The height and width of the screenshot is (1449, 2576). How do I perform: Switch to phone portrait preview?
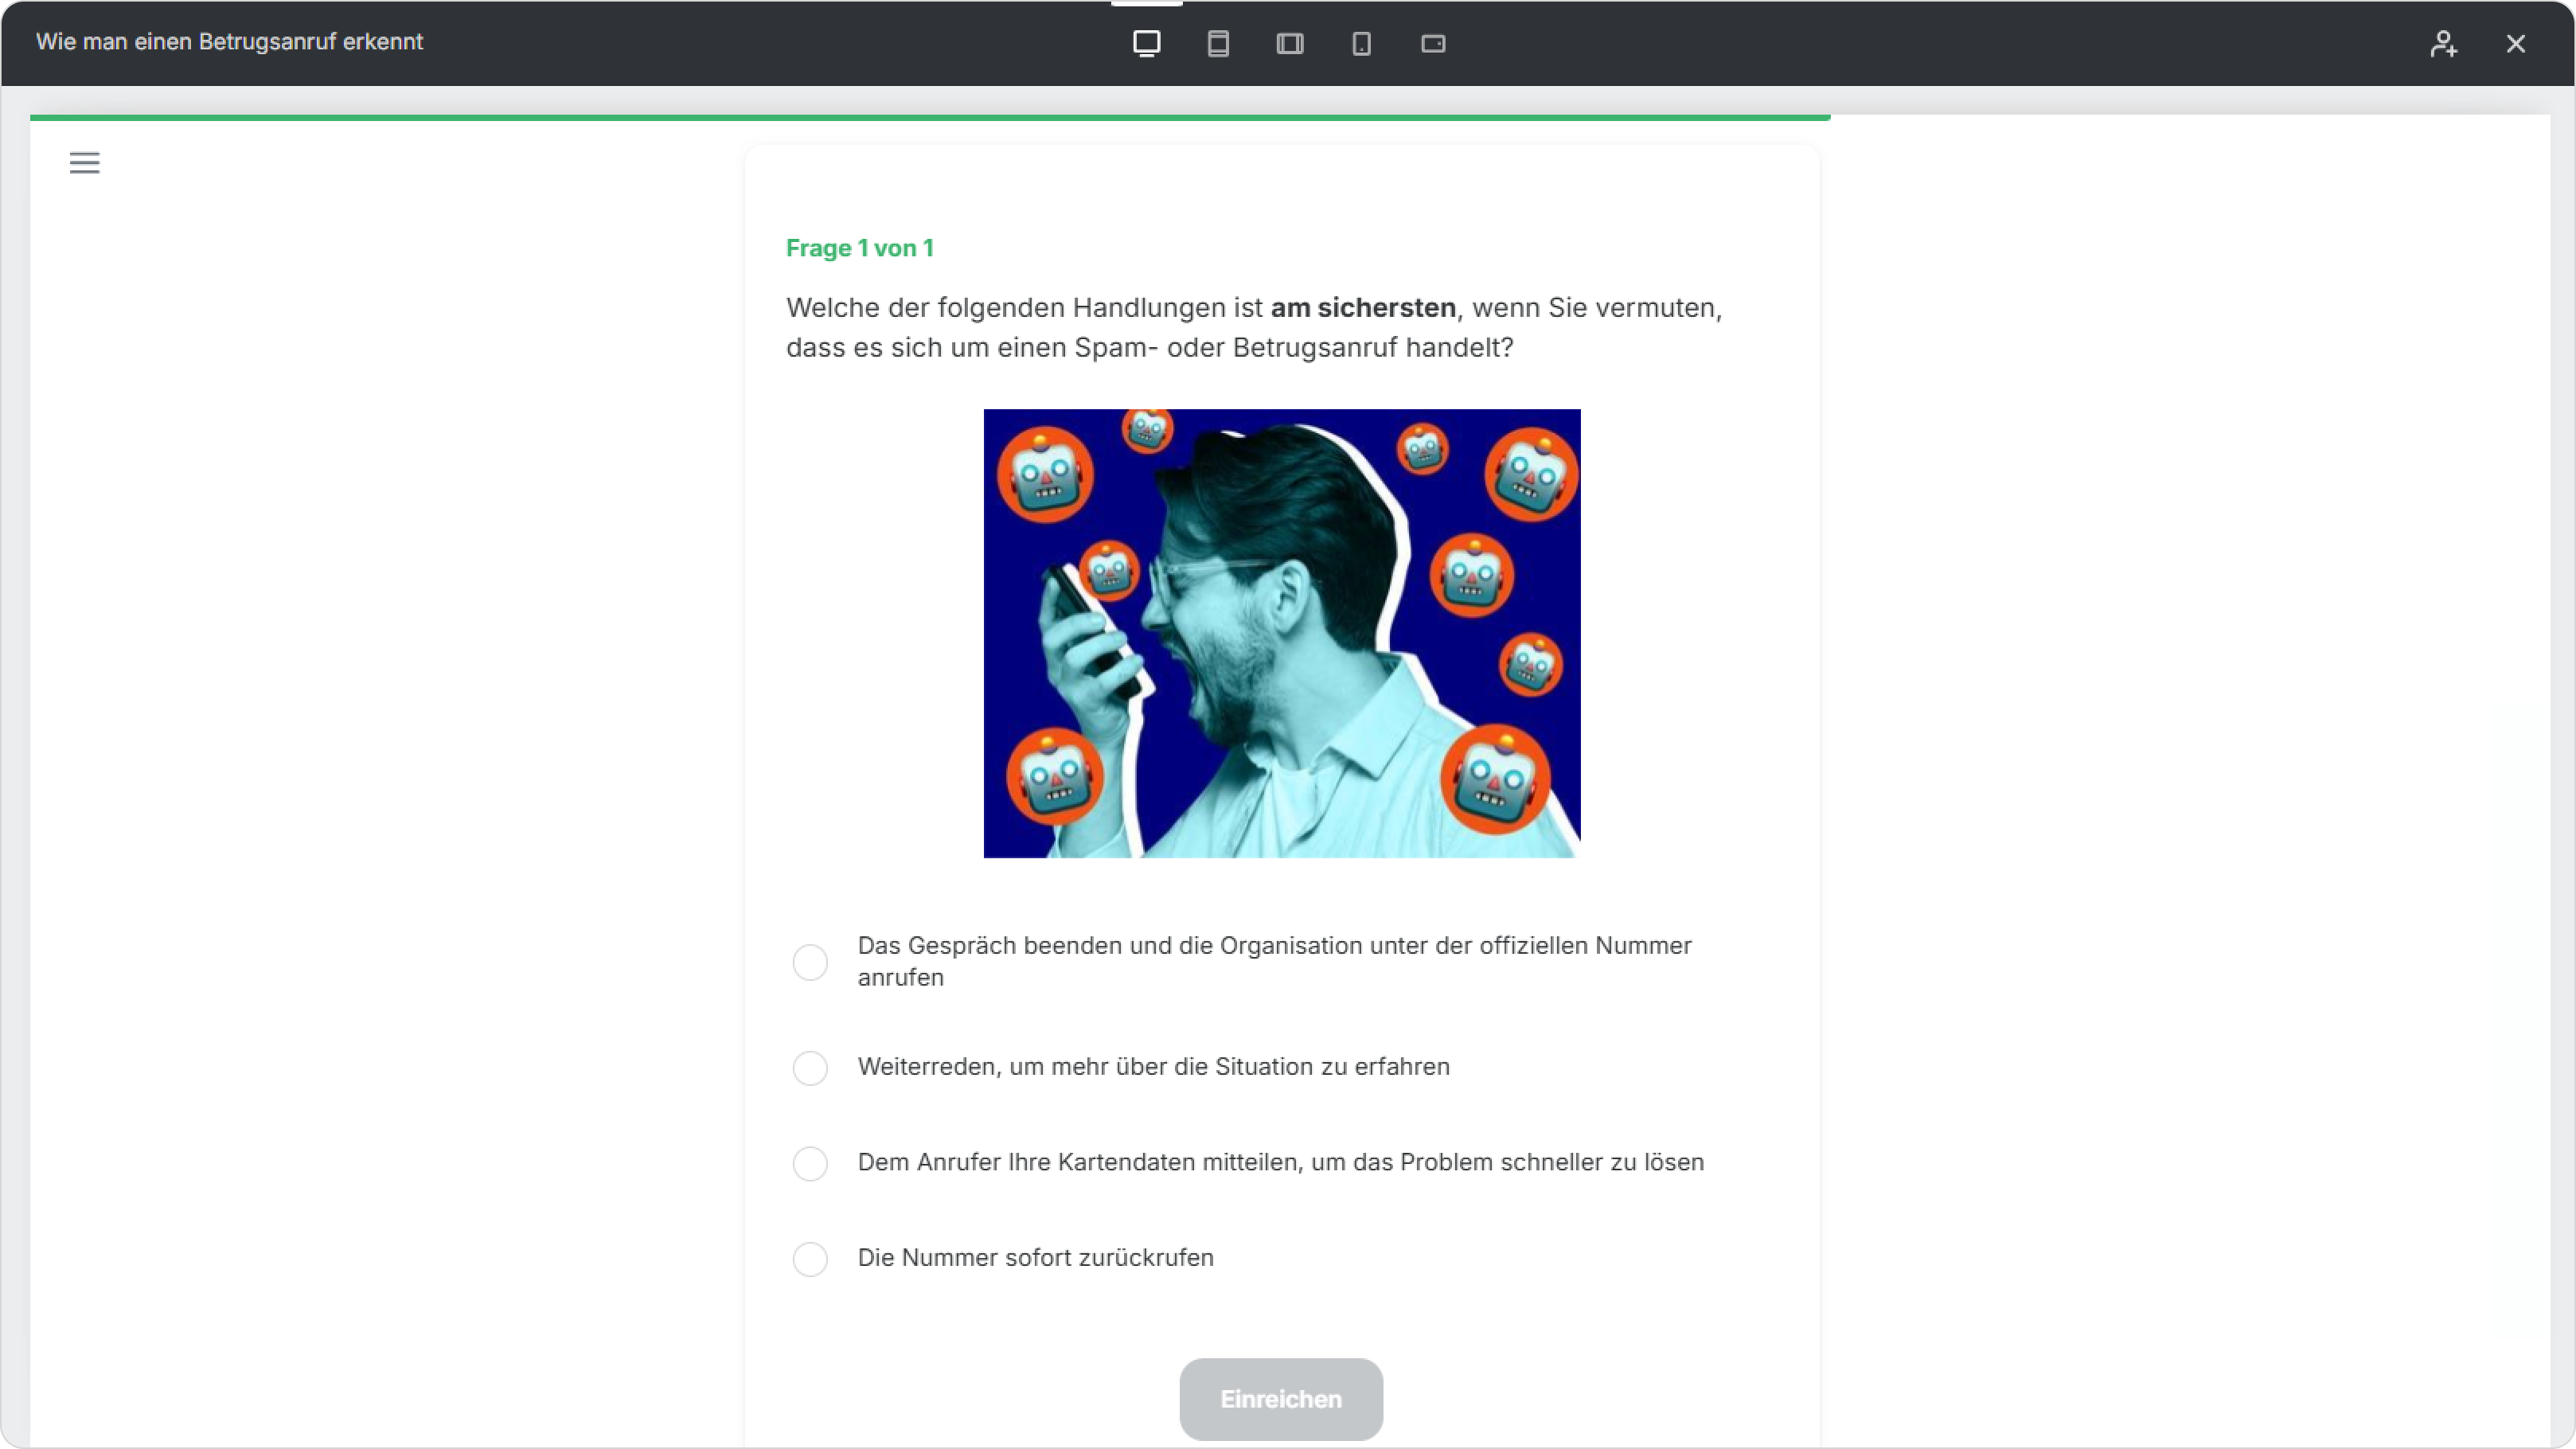click(x=1361, y=43)
